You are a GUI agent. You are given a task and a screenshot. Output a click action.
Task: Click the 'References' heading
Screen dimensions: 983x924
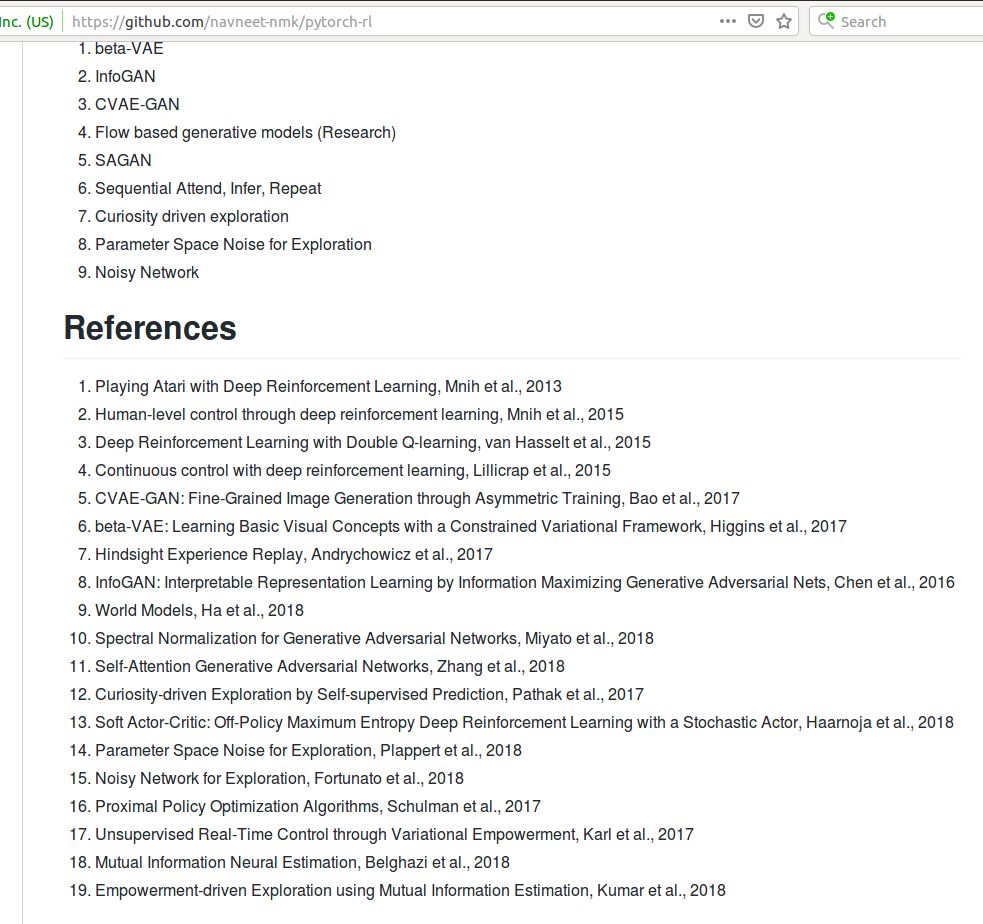pyautogui.click(x=150, y=328)
